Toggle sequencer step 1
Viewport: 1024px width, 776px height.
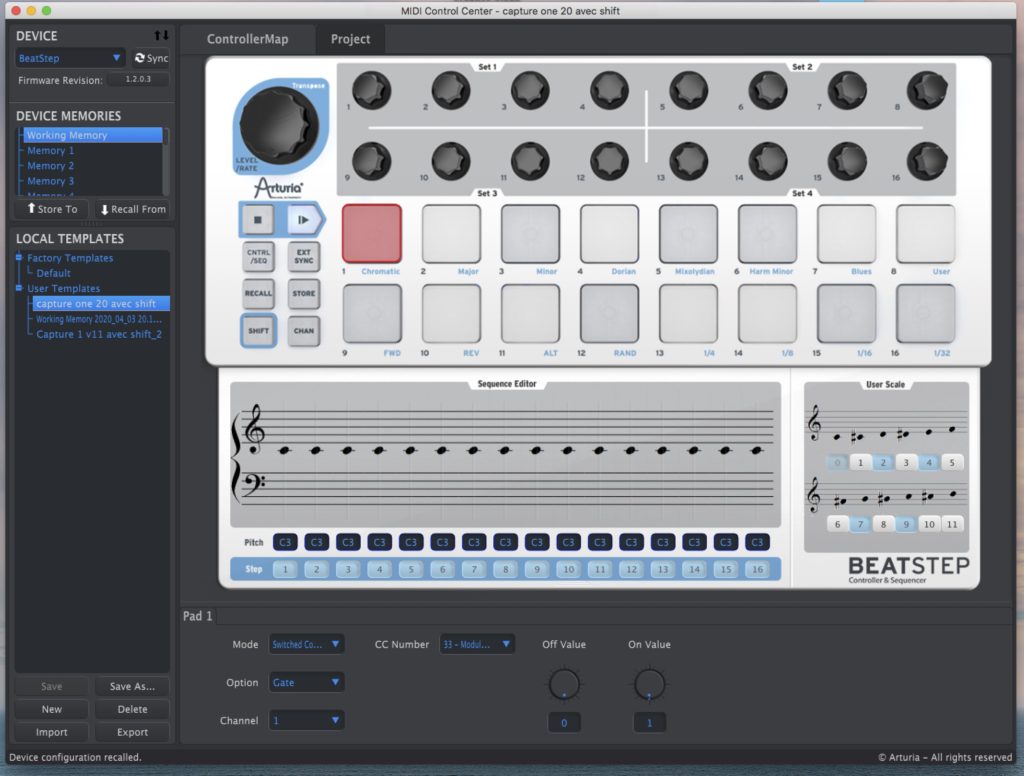click(x=285, y=570)
